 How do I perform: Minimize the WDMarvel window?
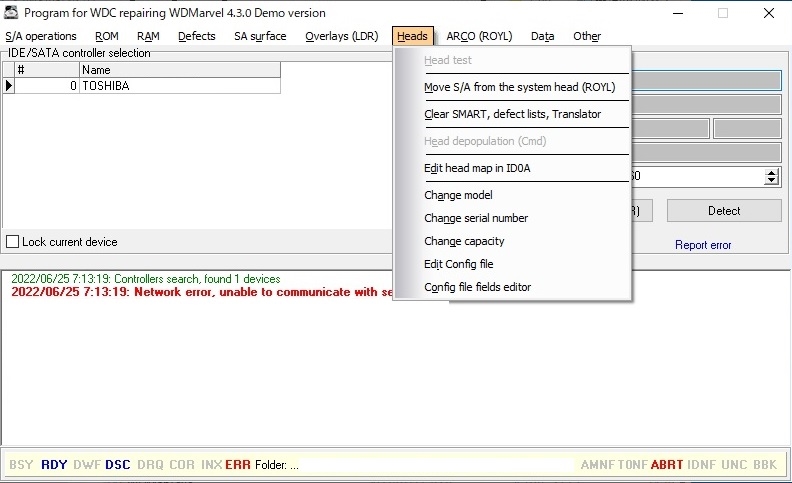pos(678,13)
